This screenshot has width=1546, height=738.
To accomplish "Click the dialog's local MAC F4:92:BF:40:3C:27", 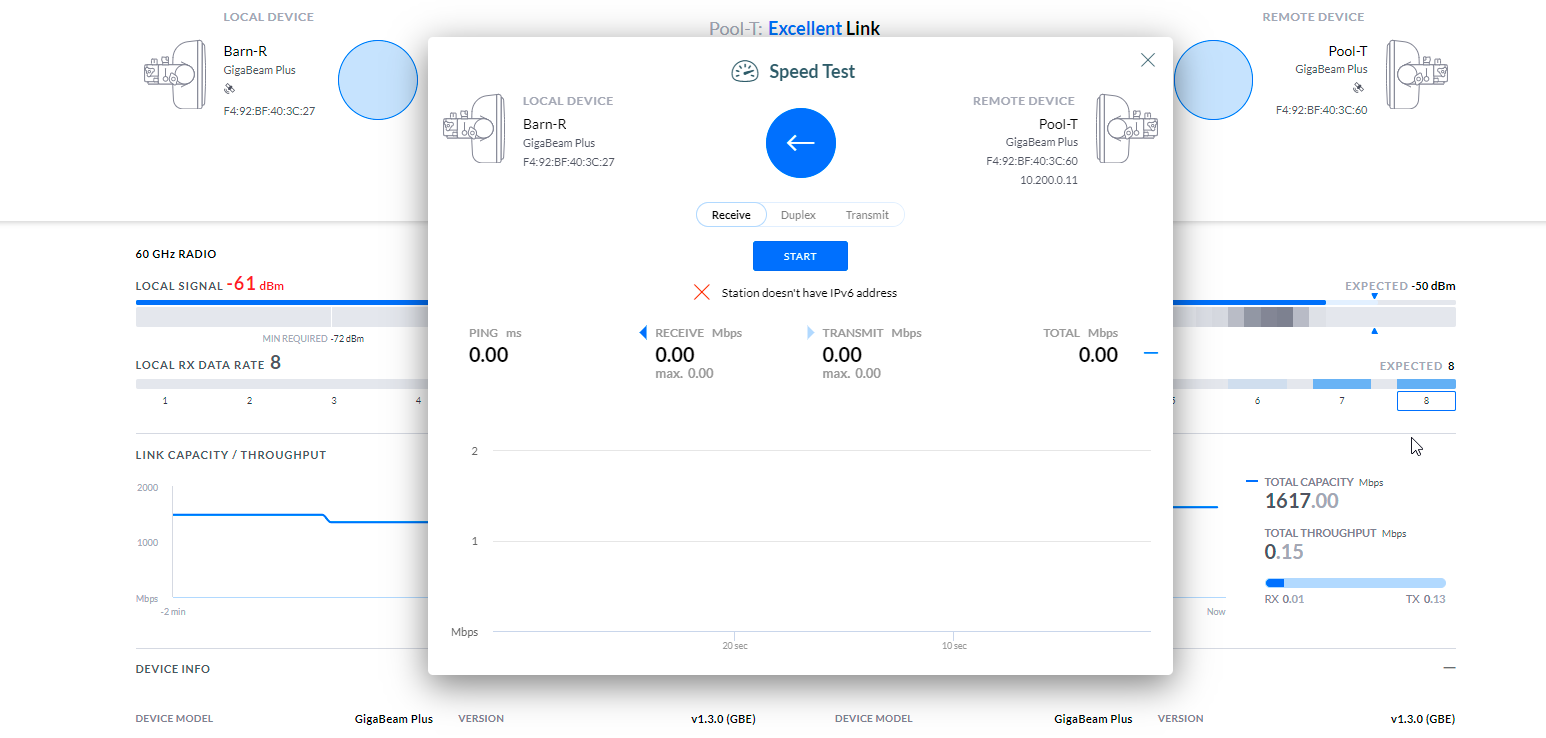I will pyautogui.click(x=569, y=162).
